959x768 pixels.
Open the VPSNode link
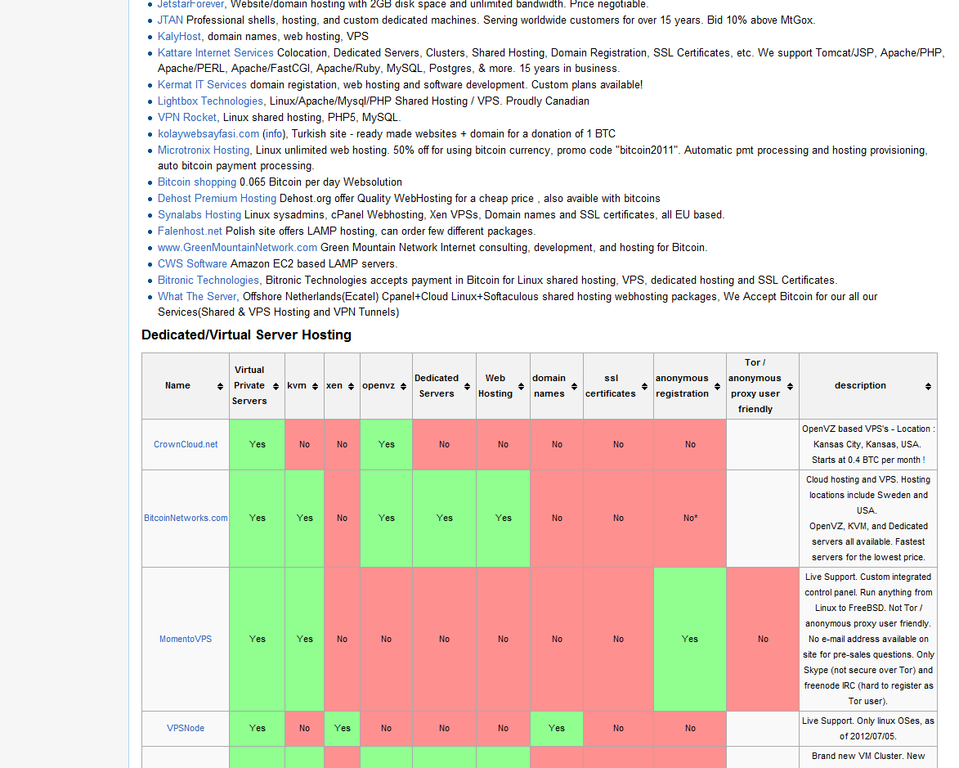185,728
